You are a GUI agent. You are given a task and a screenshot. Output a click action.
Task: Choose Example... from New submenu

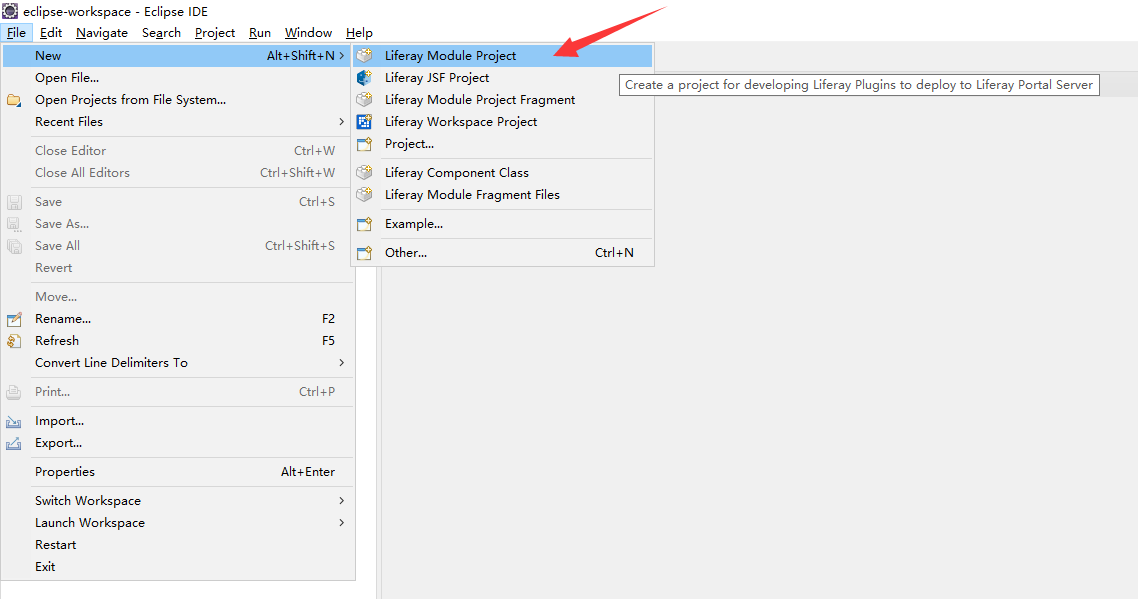(502, 224)
